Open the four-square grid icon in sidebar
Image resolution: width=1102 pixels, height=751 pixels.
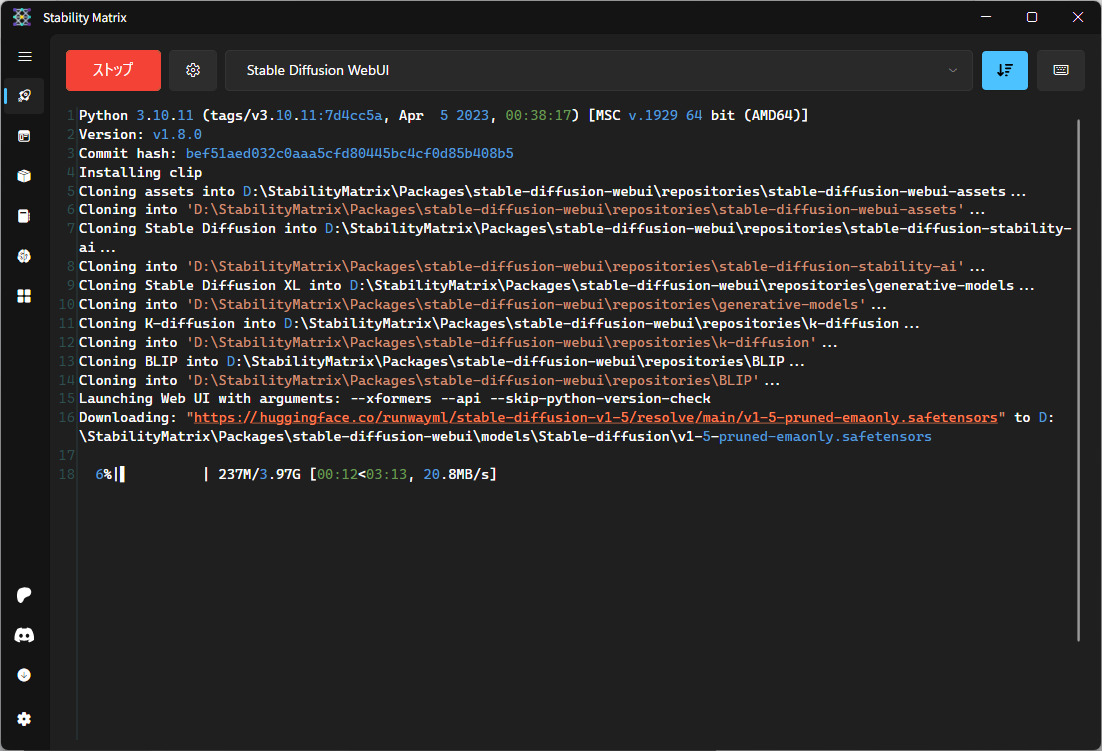click(x=25, y=296)
